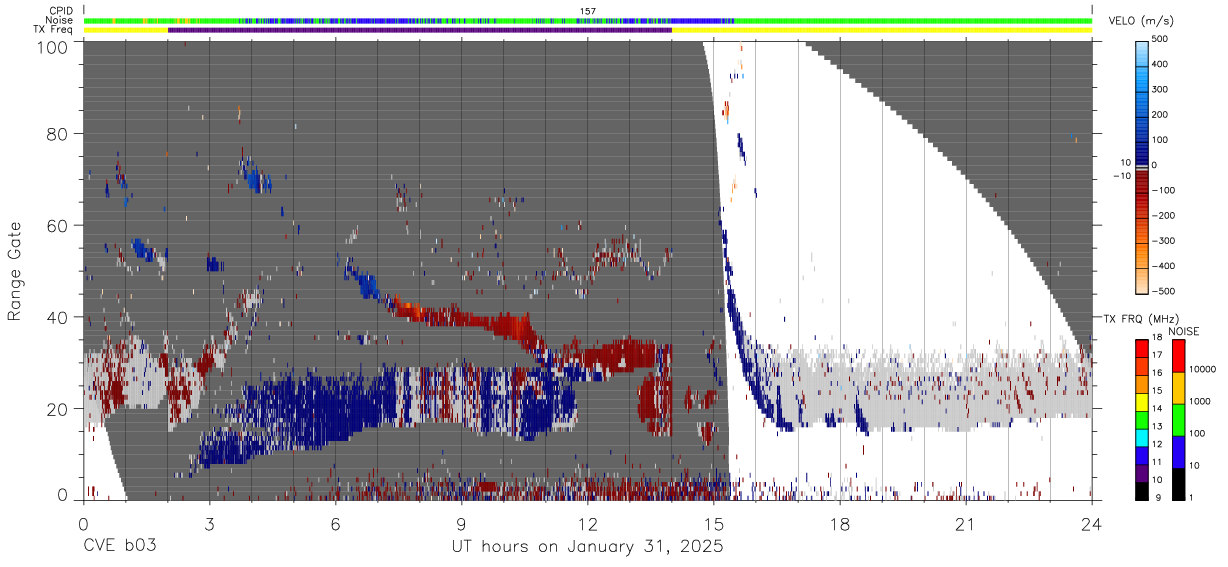Click the 10000 label on NOISE scale

coord(1201,369)
